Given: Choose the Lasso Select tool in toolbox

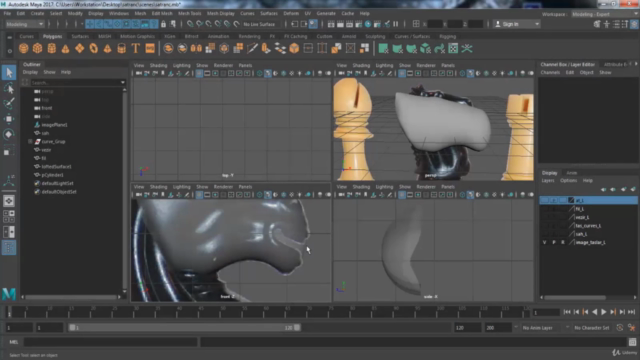Looking at the screenshot, I should coord(9,88).
